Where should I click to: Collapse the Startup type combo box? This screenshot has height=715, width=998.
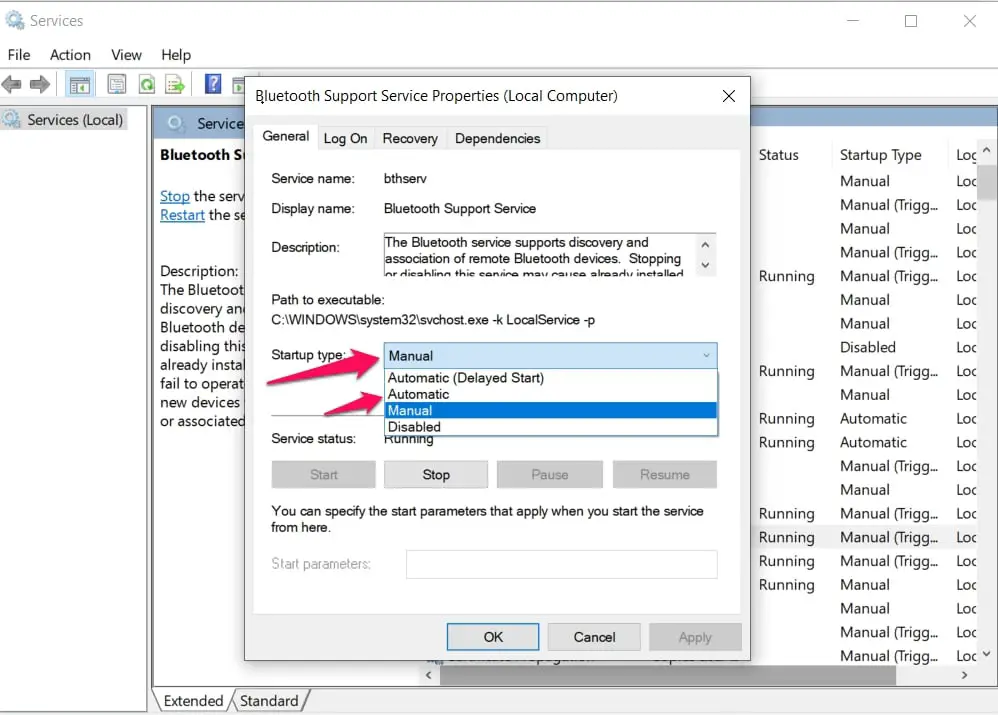pyautogui.click(x=706, y=355)
